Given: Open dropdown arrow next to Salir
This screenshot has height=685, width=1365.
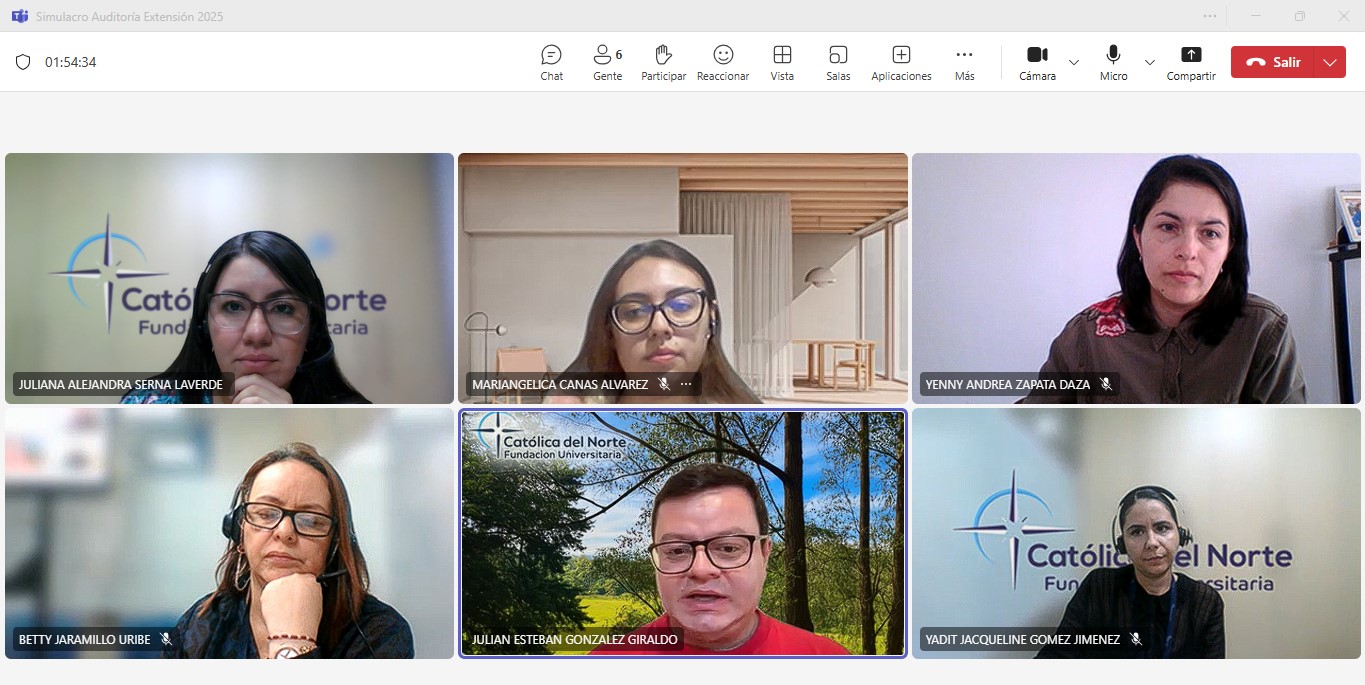Looking at the screenshot, I should [x=1330, y=62].
